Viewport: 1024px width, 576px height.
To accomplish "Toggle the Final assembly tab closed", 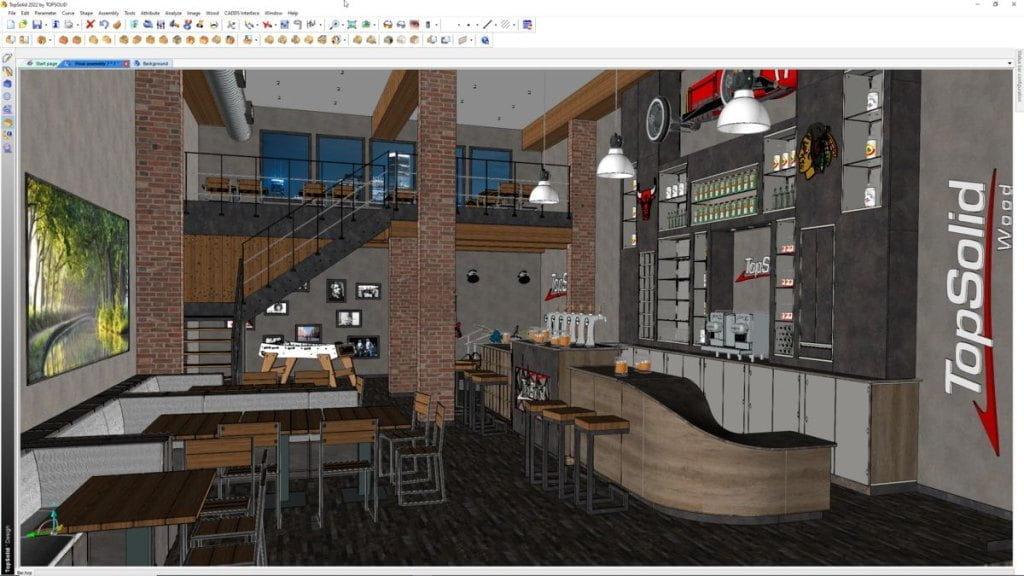I will point(126,62).
